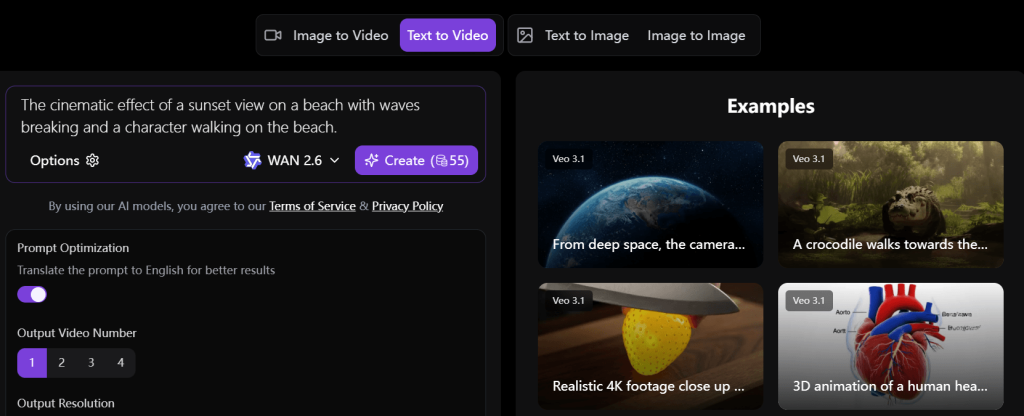The height and width of the screenshot is (416, 1024).
Task: Switch to the Image to Image tab
Action: (x=696, y=35)
